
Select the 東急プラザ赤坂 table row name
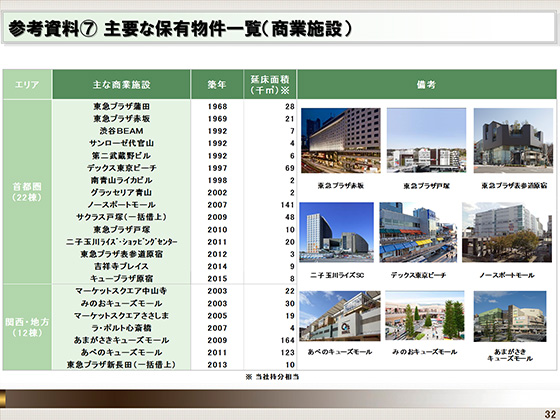pos(121,119)
